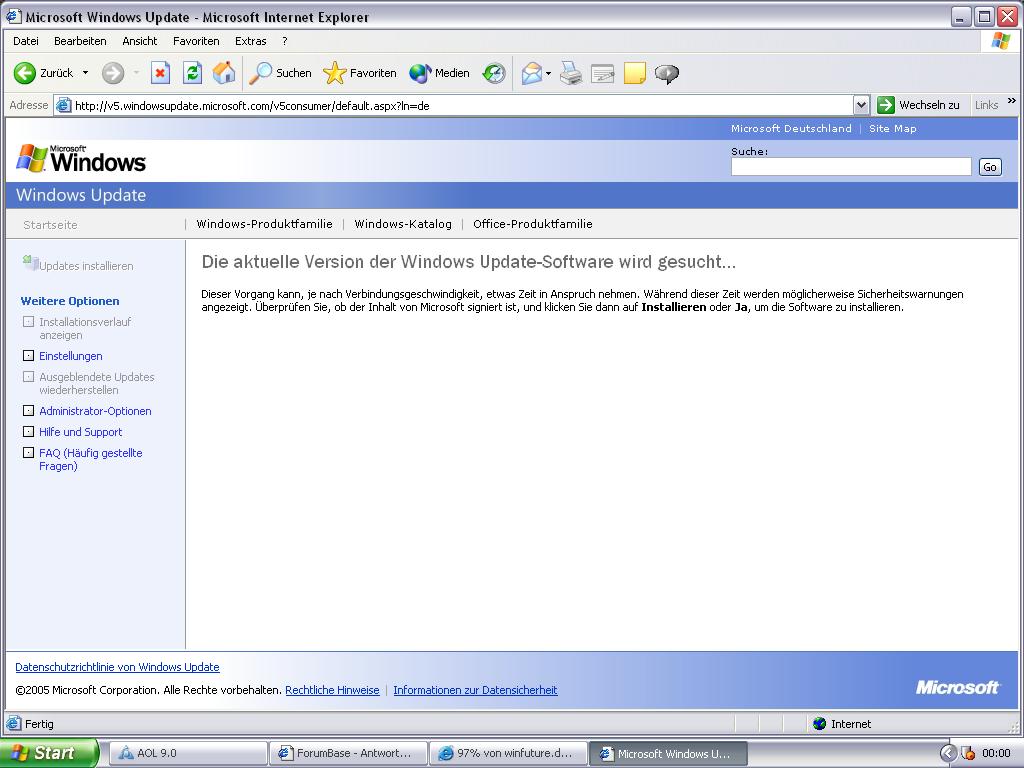Image resolution: width=1024 pixels, height=768 pixels.
Task: Switch to 97% von winfuture taskbar item
Action: click(508, 753)
